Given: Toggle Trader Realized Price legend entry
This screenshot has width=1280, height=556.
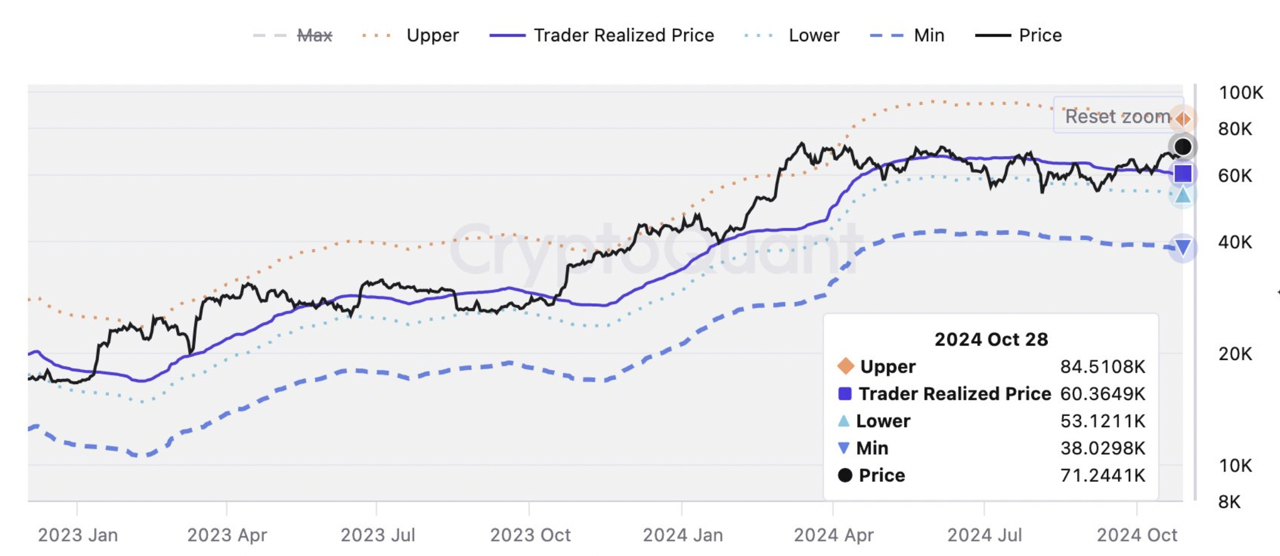Looking at the screenshot, I should (601, 35).
